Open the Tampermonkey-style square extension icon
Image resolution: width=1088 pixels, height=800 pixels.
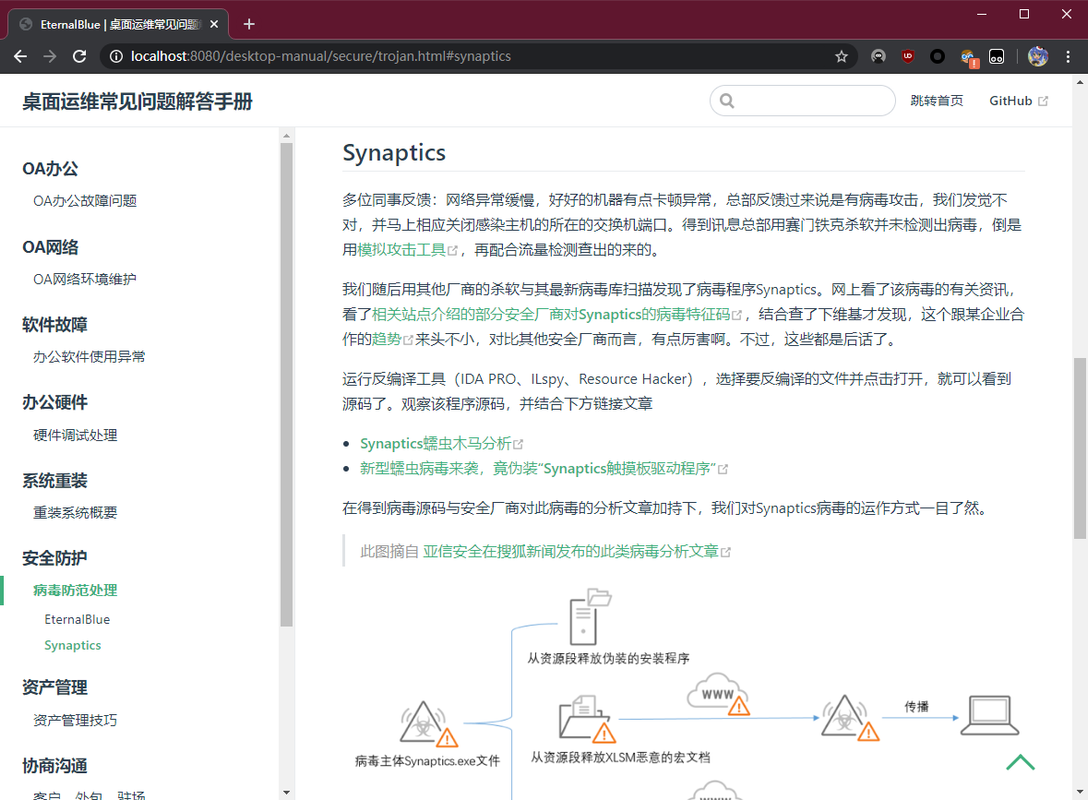[x=996, y=56]
